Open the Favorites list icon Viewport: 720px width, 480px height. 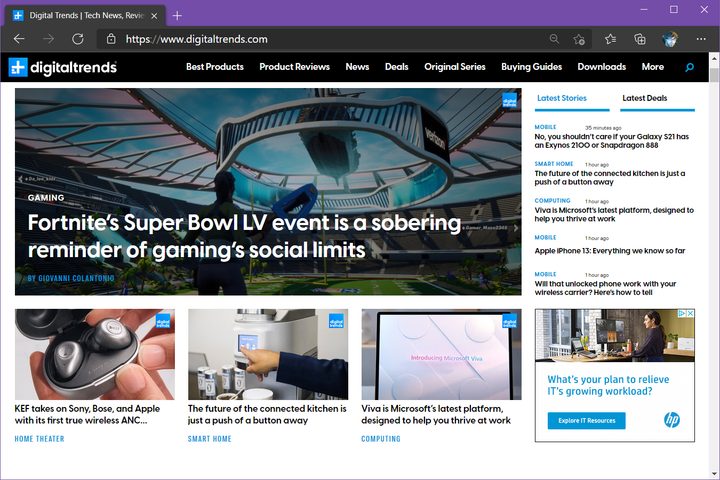click(x=610, y=39)
